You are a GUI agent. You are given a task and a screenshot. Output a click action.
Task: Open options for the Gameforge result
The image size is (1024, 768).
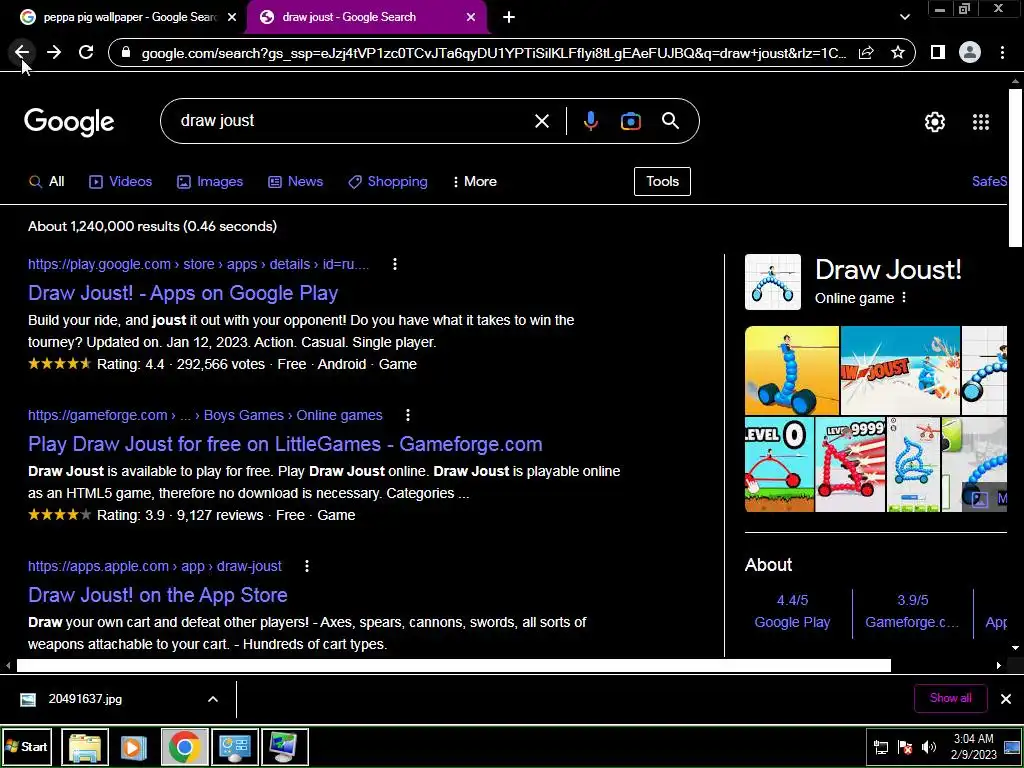pyautogui.click(x=408, y=415)
